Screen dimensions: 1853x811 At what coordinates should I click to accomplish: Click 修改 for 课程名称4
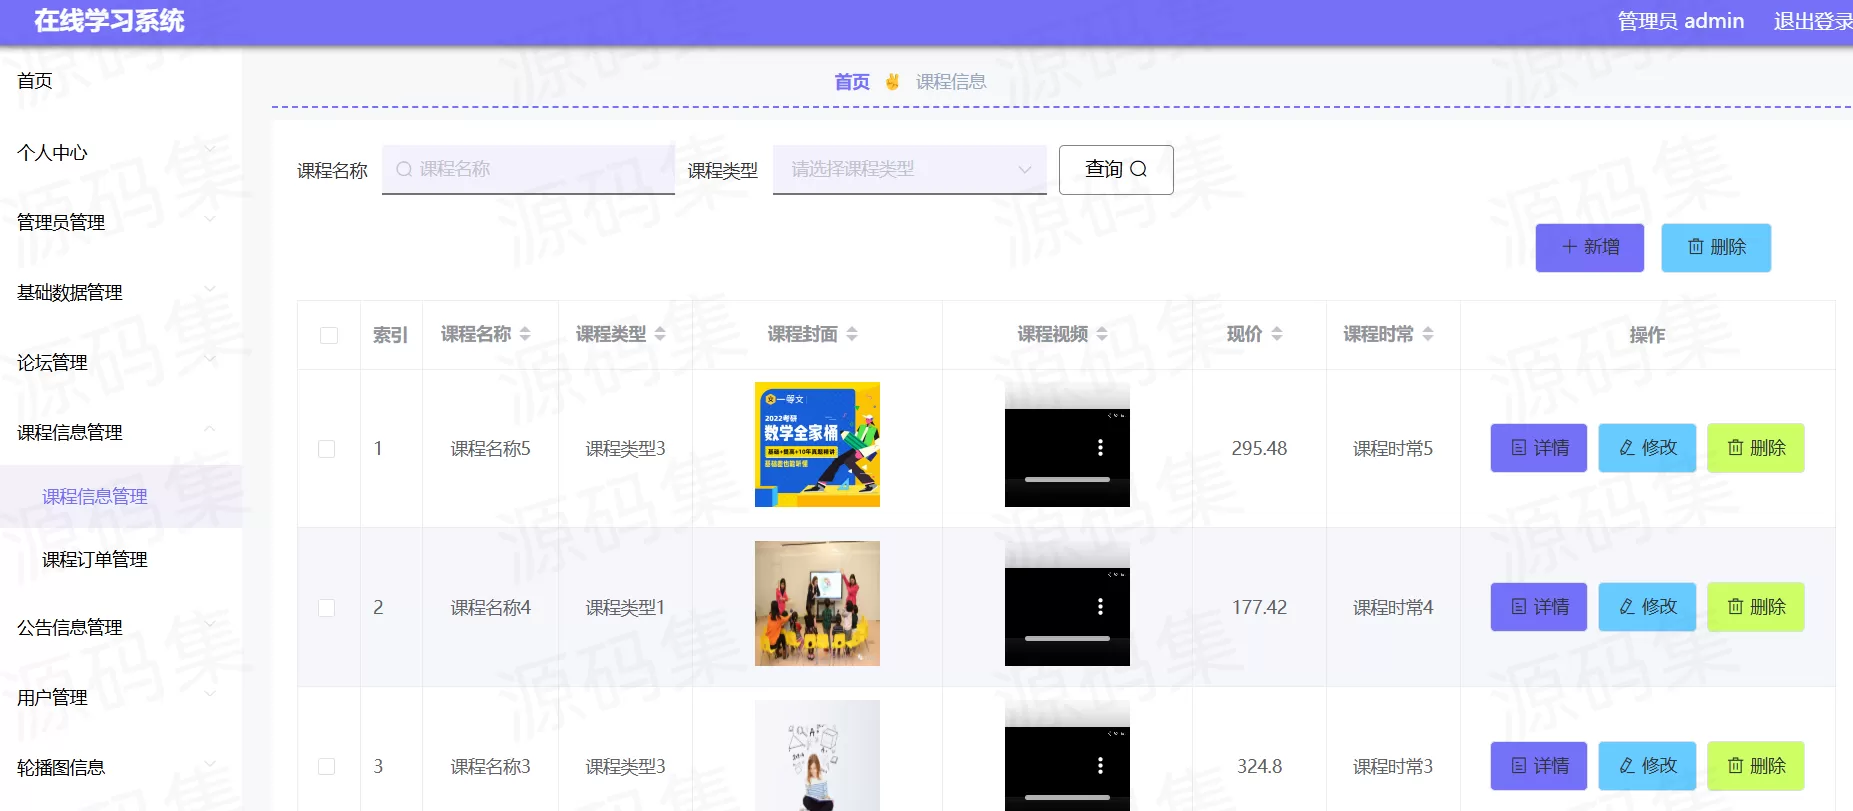1647,607
